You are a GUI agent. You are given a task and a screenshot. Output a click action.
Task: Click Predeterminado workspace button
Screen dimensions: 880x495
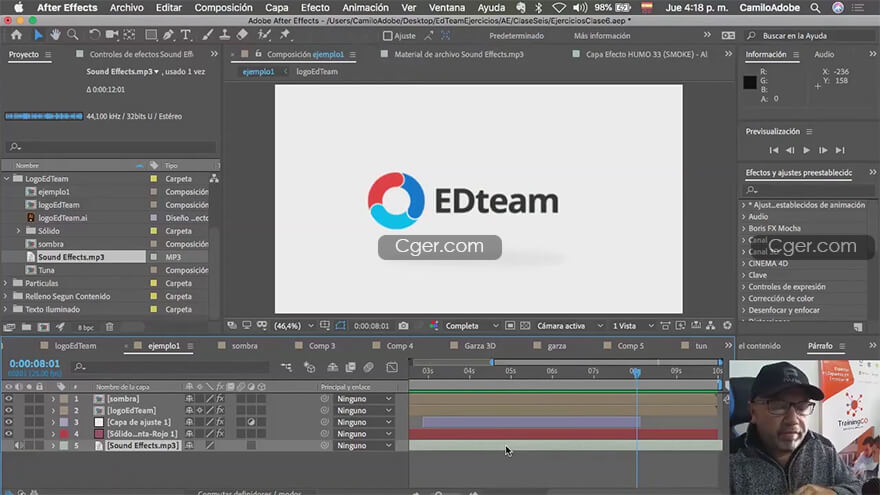[516, 35]
